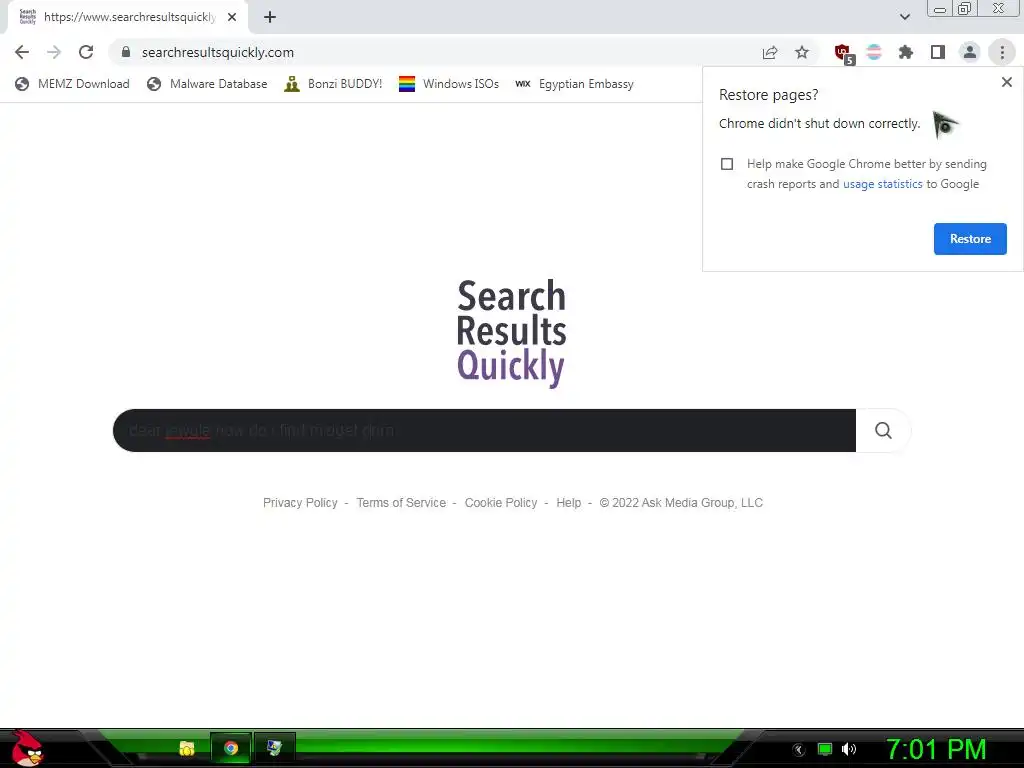Open the uBlock Origin extension icon
This screenshot has height=768, width=1024.
(844, 54)
